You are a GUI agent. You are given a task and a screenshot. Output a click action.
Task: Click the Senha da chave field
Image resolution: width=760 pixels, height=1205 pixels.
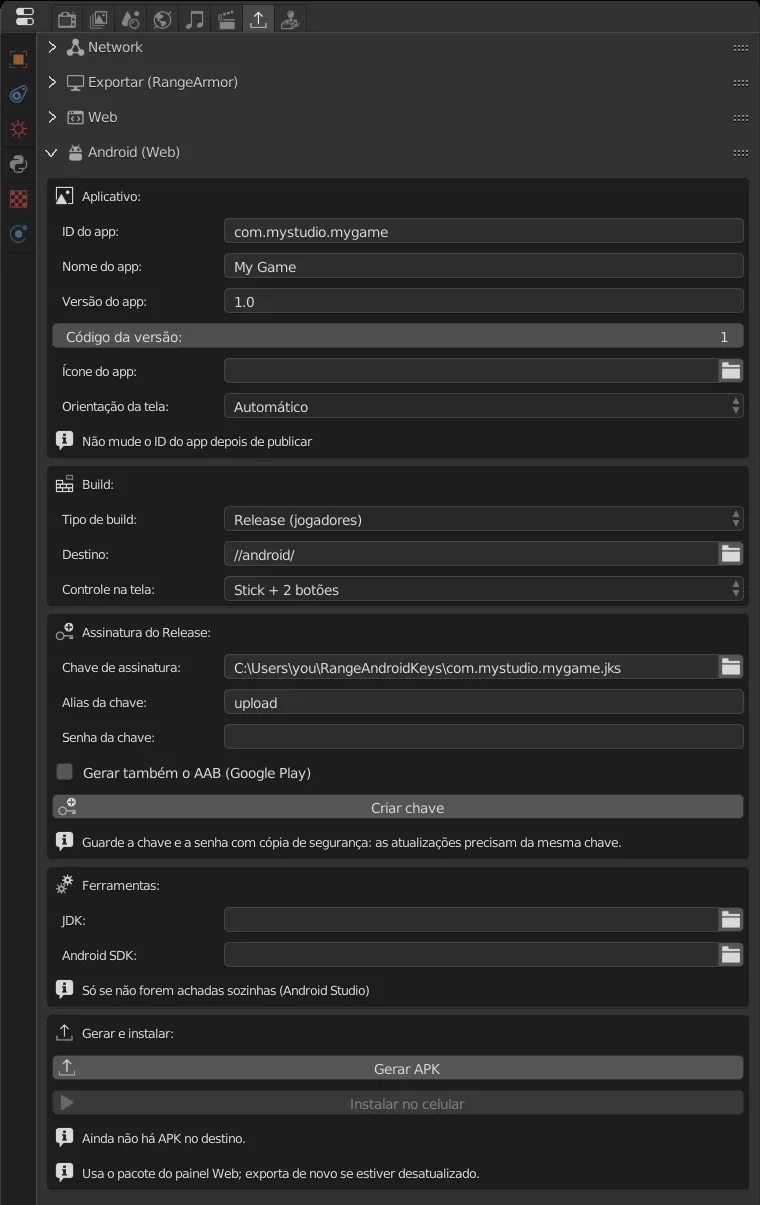[x=484, y=737]
